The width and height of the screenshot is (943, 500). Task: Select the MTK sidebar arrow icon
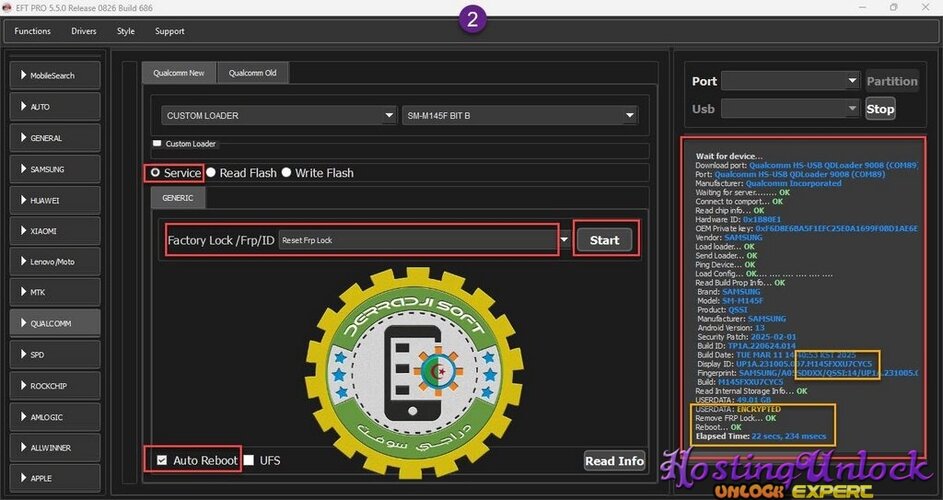23,292
